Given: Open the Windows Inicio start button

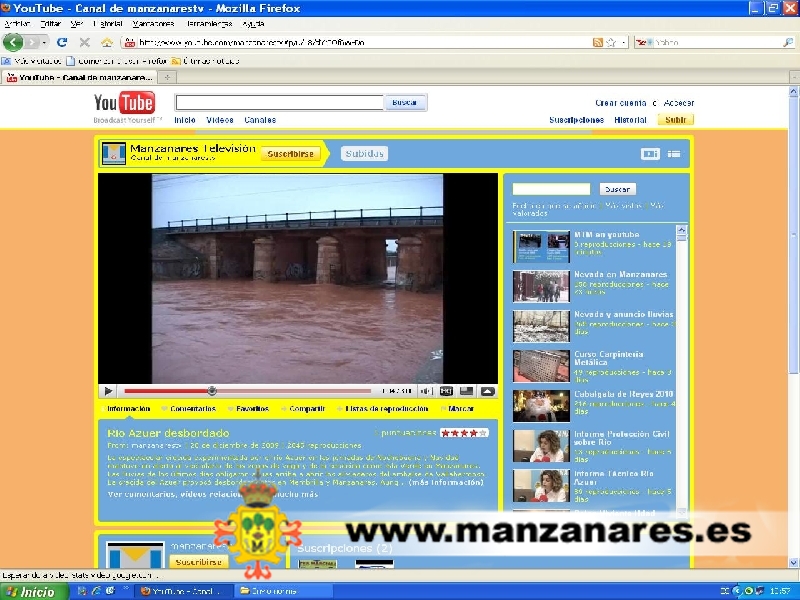Looking at the screenshot, I should tap(34, 591).
